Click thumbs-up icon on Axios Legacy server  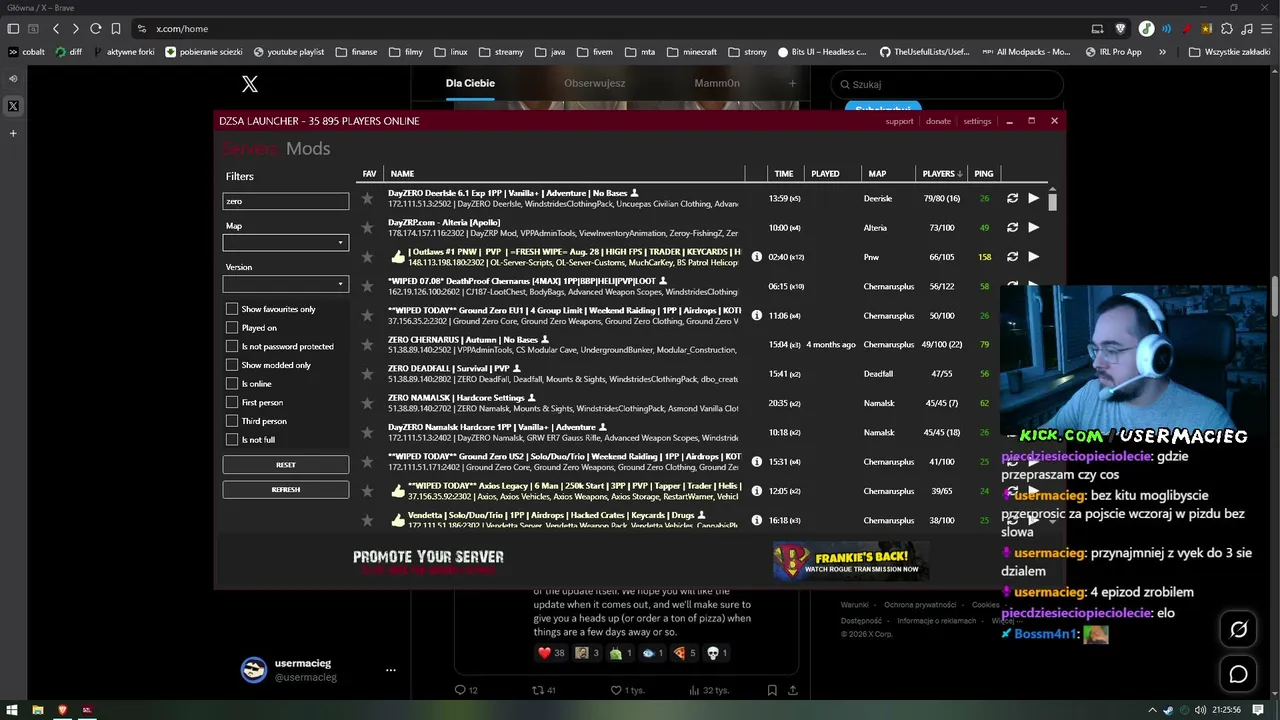[398, 491]
